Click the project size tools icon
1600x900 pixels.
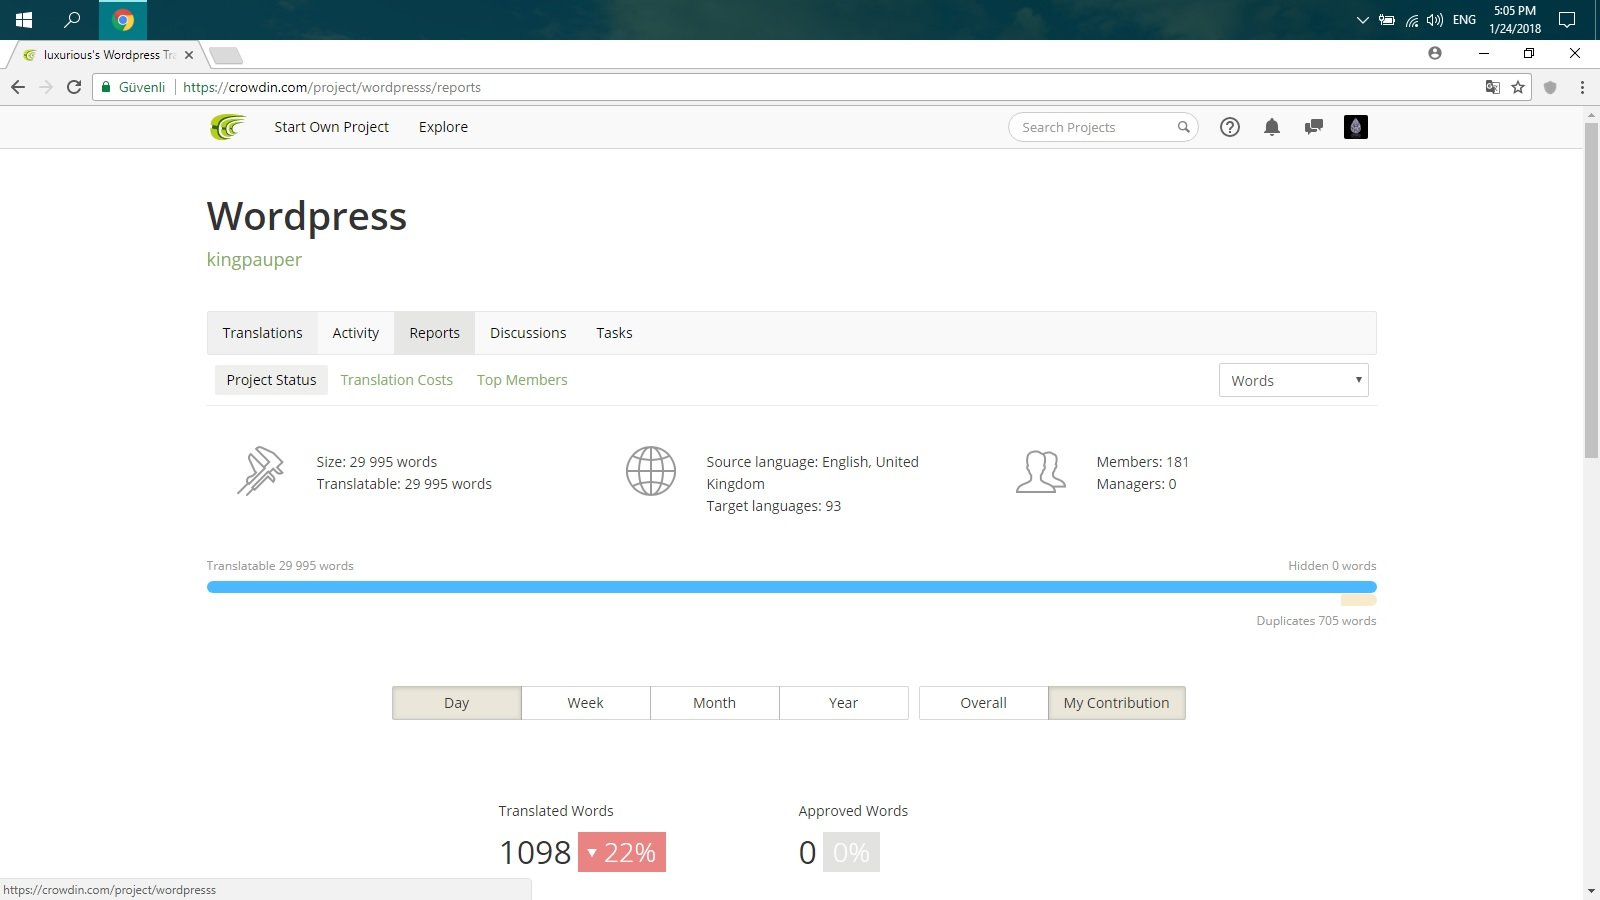260,471
